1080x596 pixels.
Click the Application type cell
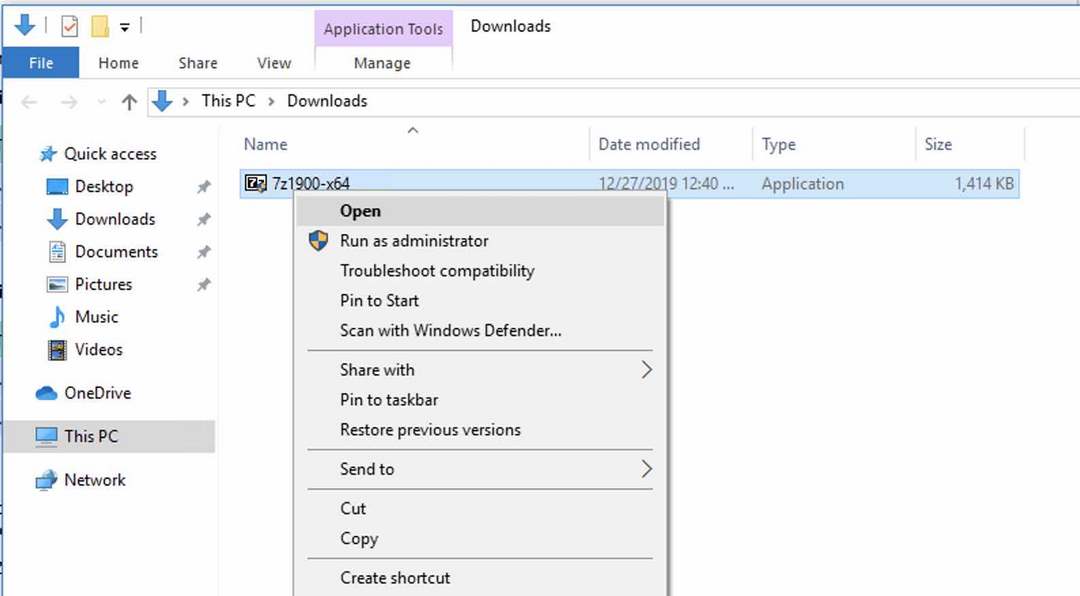[802, 183]
